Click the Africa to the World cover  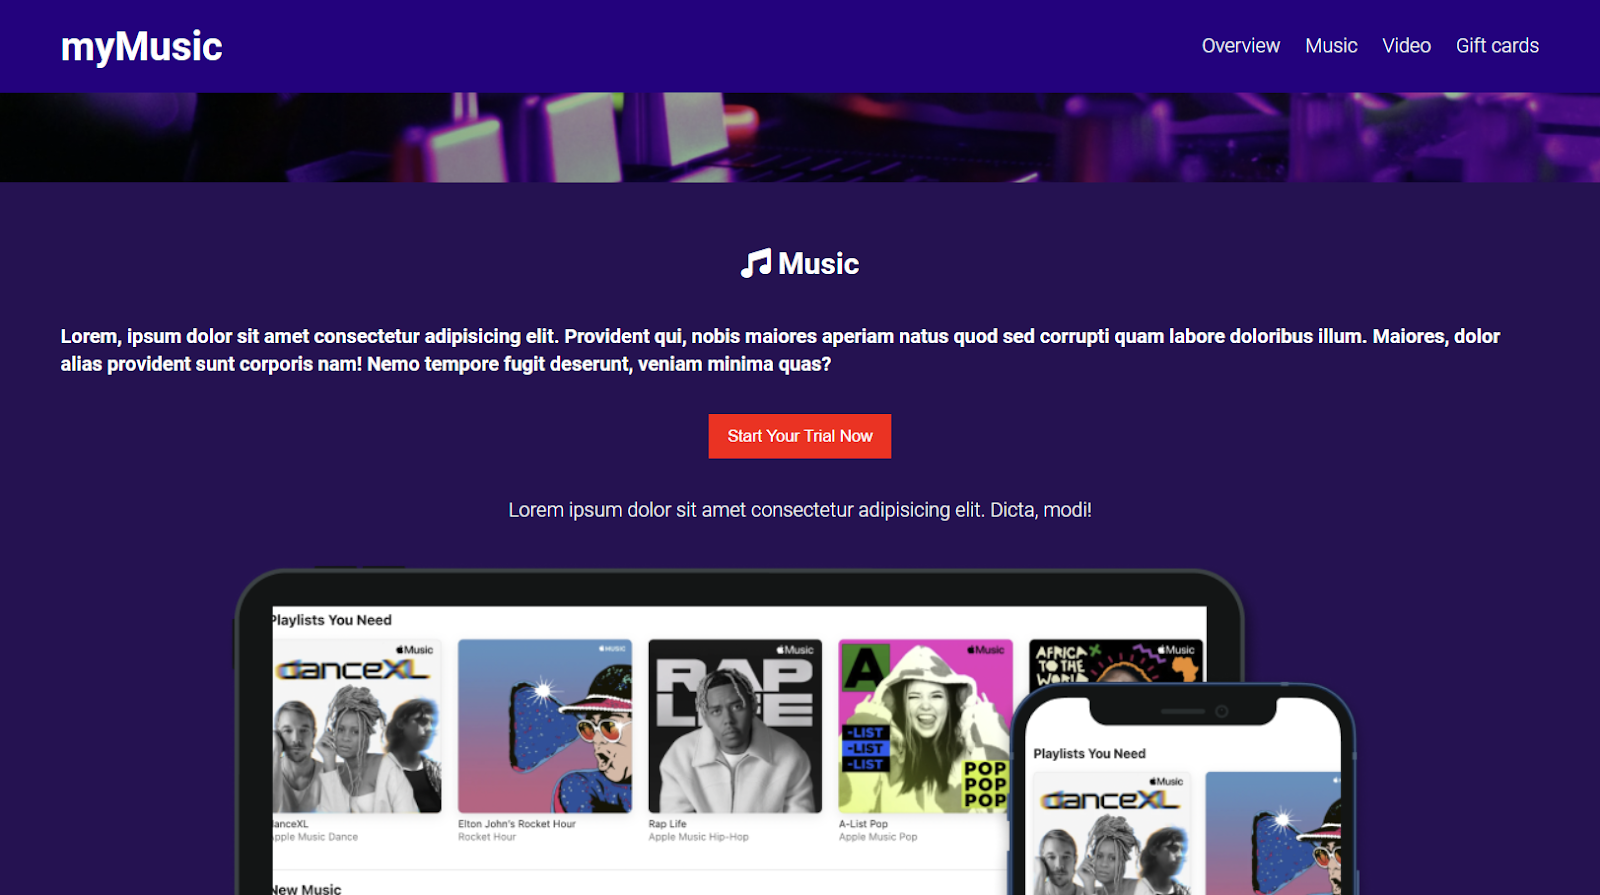pyautogui.click(x=1116, y=662)
